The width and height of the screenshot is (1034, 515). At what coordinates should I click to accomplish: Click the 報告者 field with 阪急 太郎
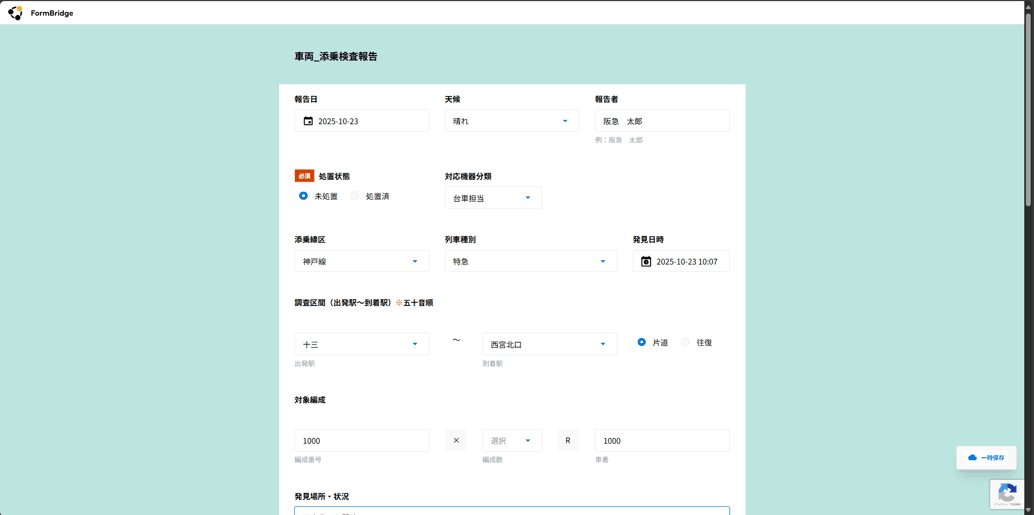662,121
